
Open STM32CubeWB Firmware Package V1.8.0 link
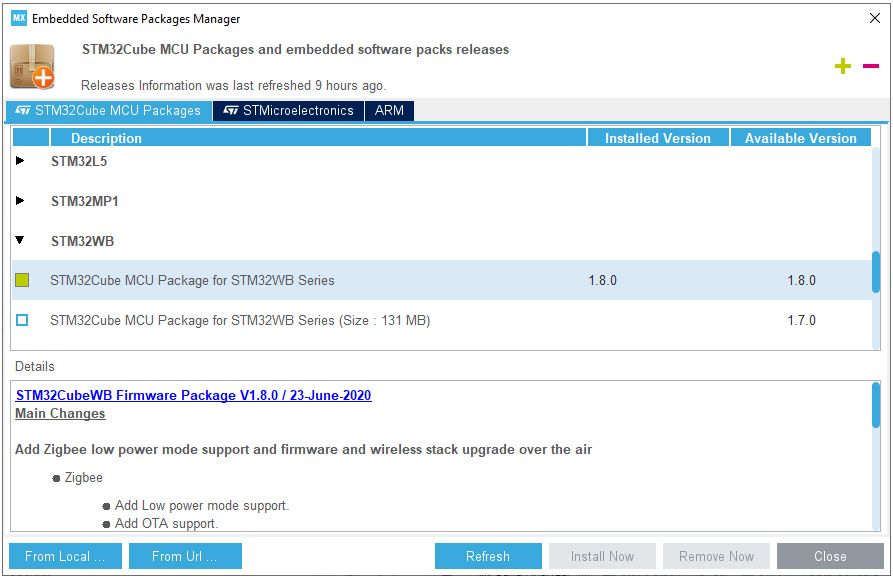coord(194,395)
